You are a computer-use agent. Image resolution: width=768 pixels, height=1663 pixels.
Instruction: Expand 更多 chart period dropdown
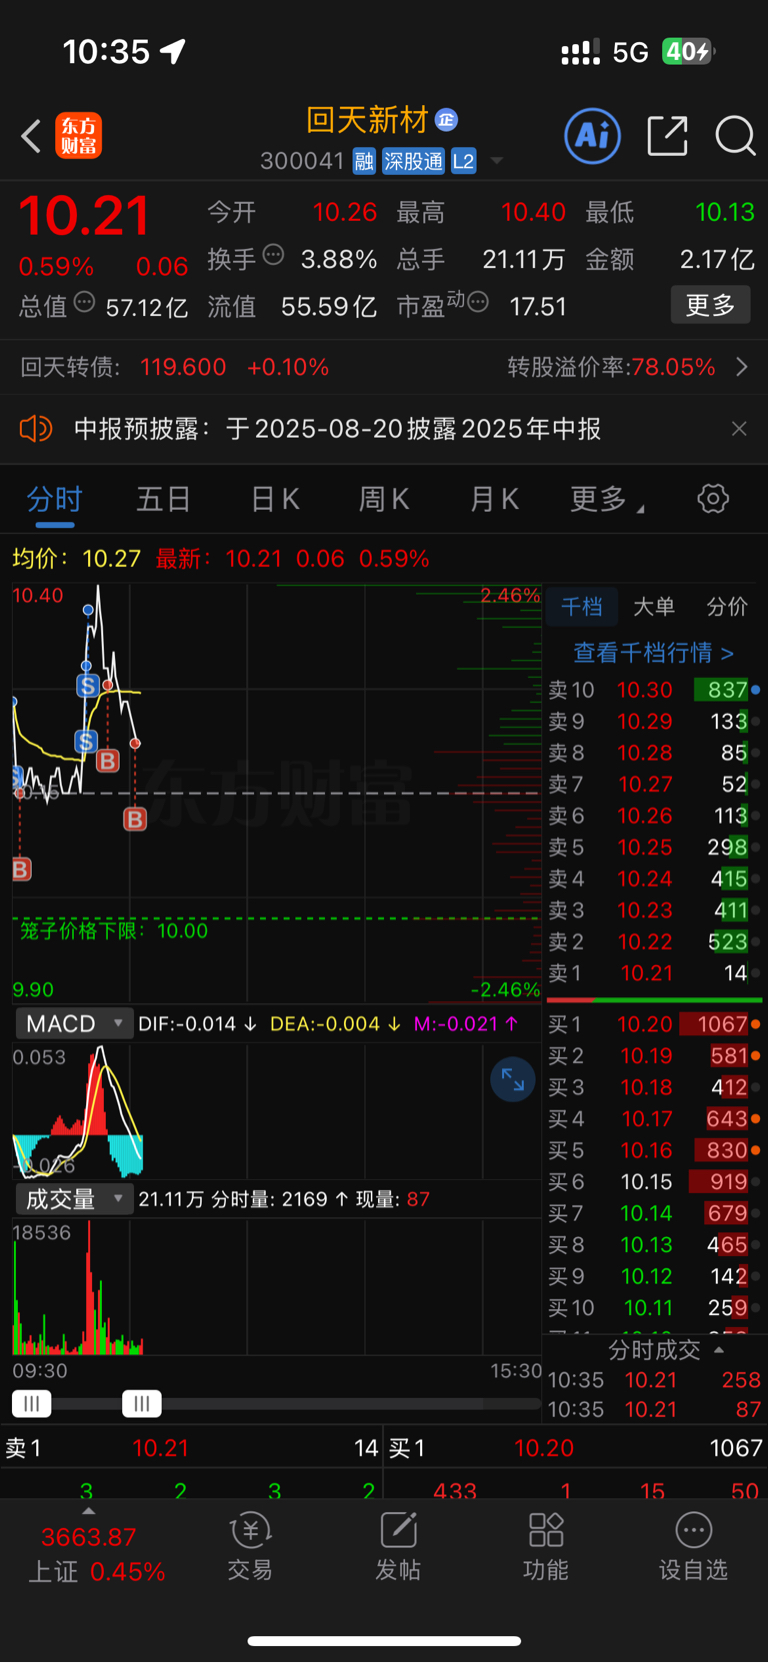coord(607,499)
